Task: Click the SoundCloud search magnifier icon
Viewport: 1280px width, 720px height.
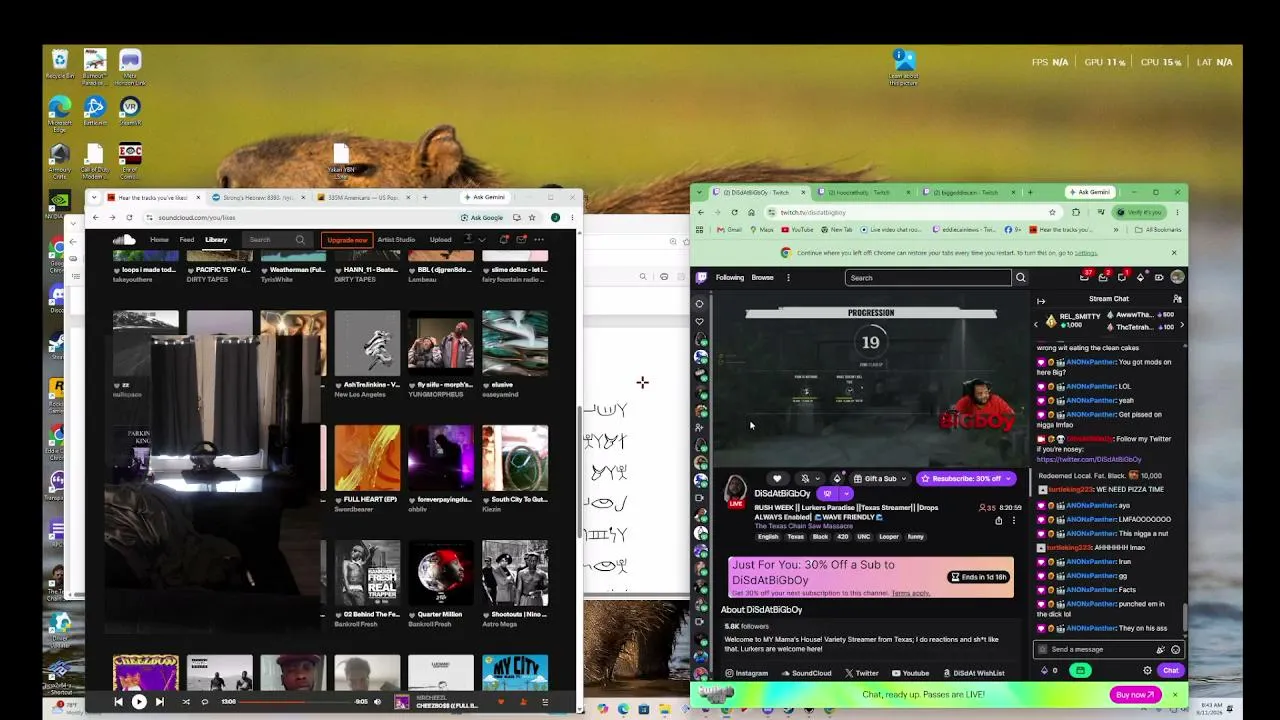Action: pyautogui.click(x=300, y=240)
